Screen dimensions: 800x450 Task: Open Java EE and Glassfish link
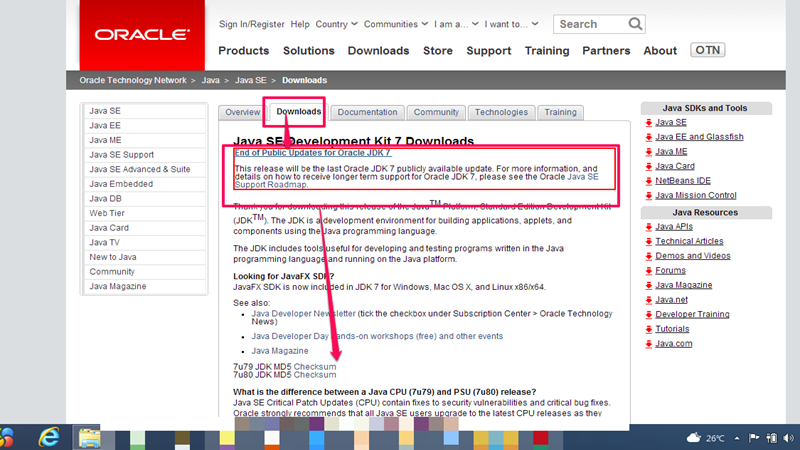click(699, 137)
